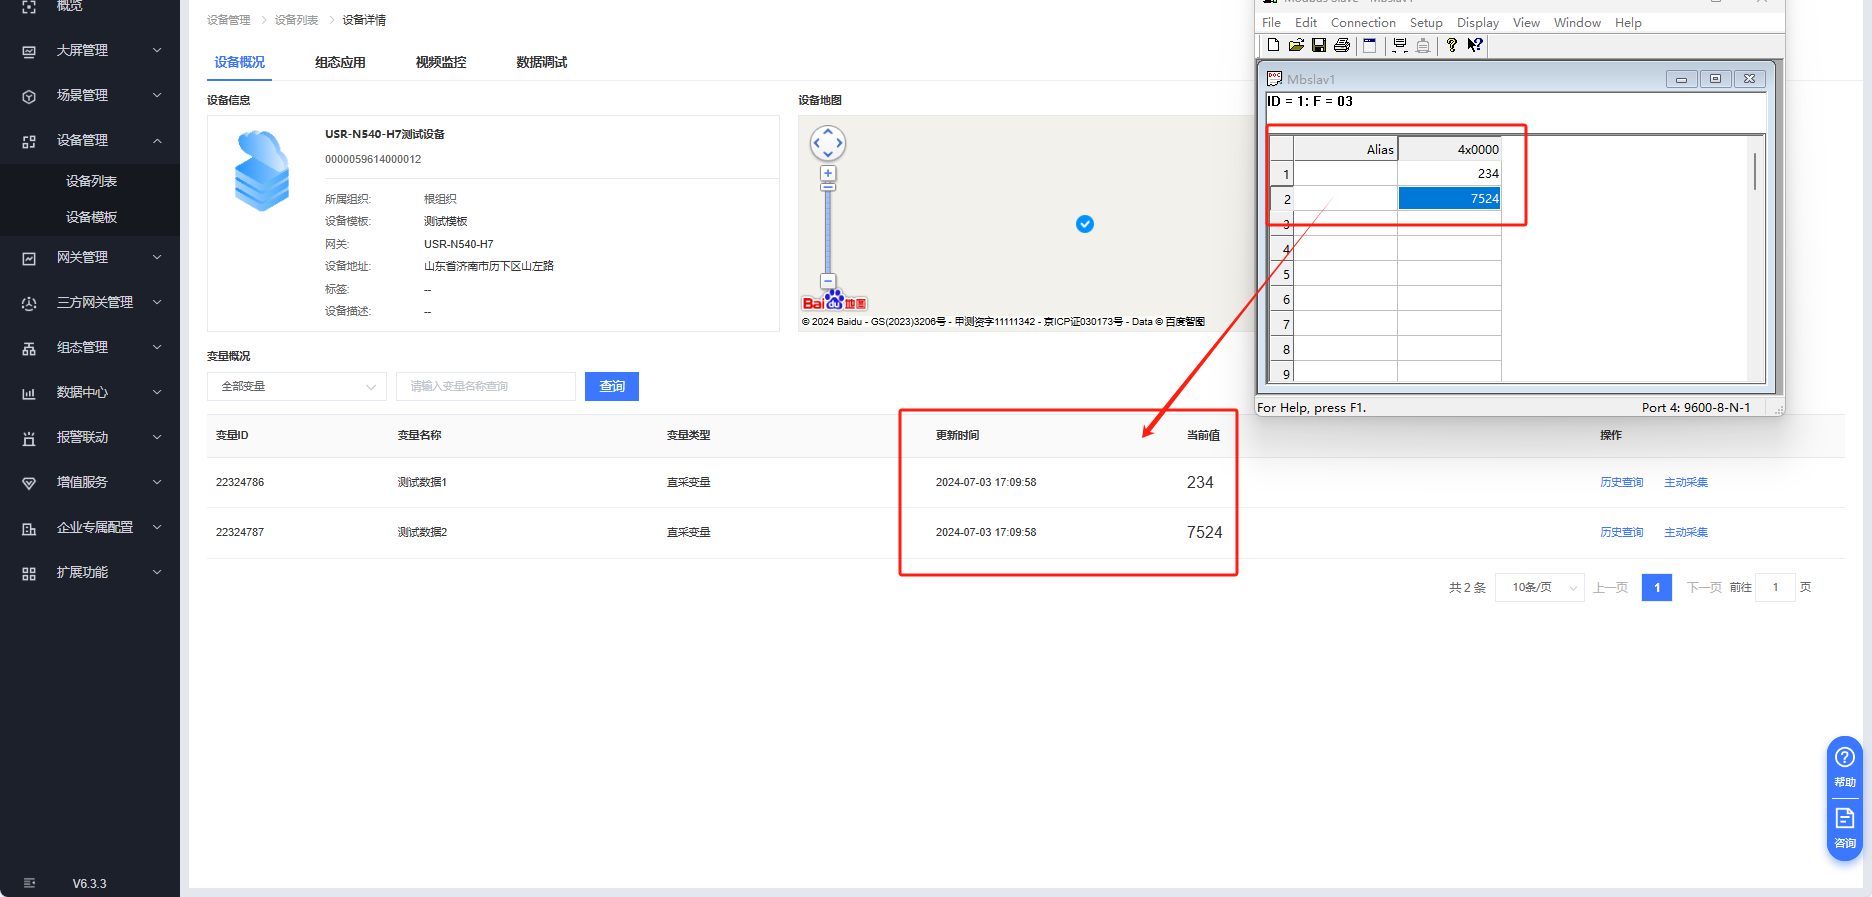Click 历史查询 link for 测试数据1
The height and width of the screenshot is (897, 1872).
[1621, 483]
